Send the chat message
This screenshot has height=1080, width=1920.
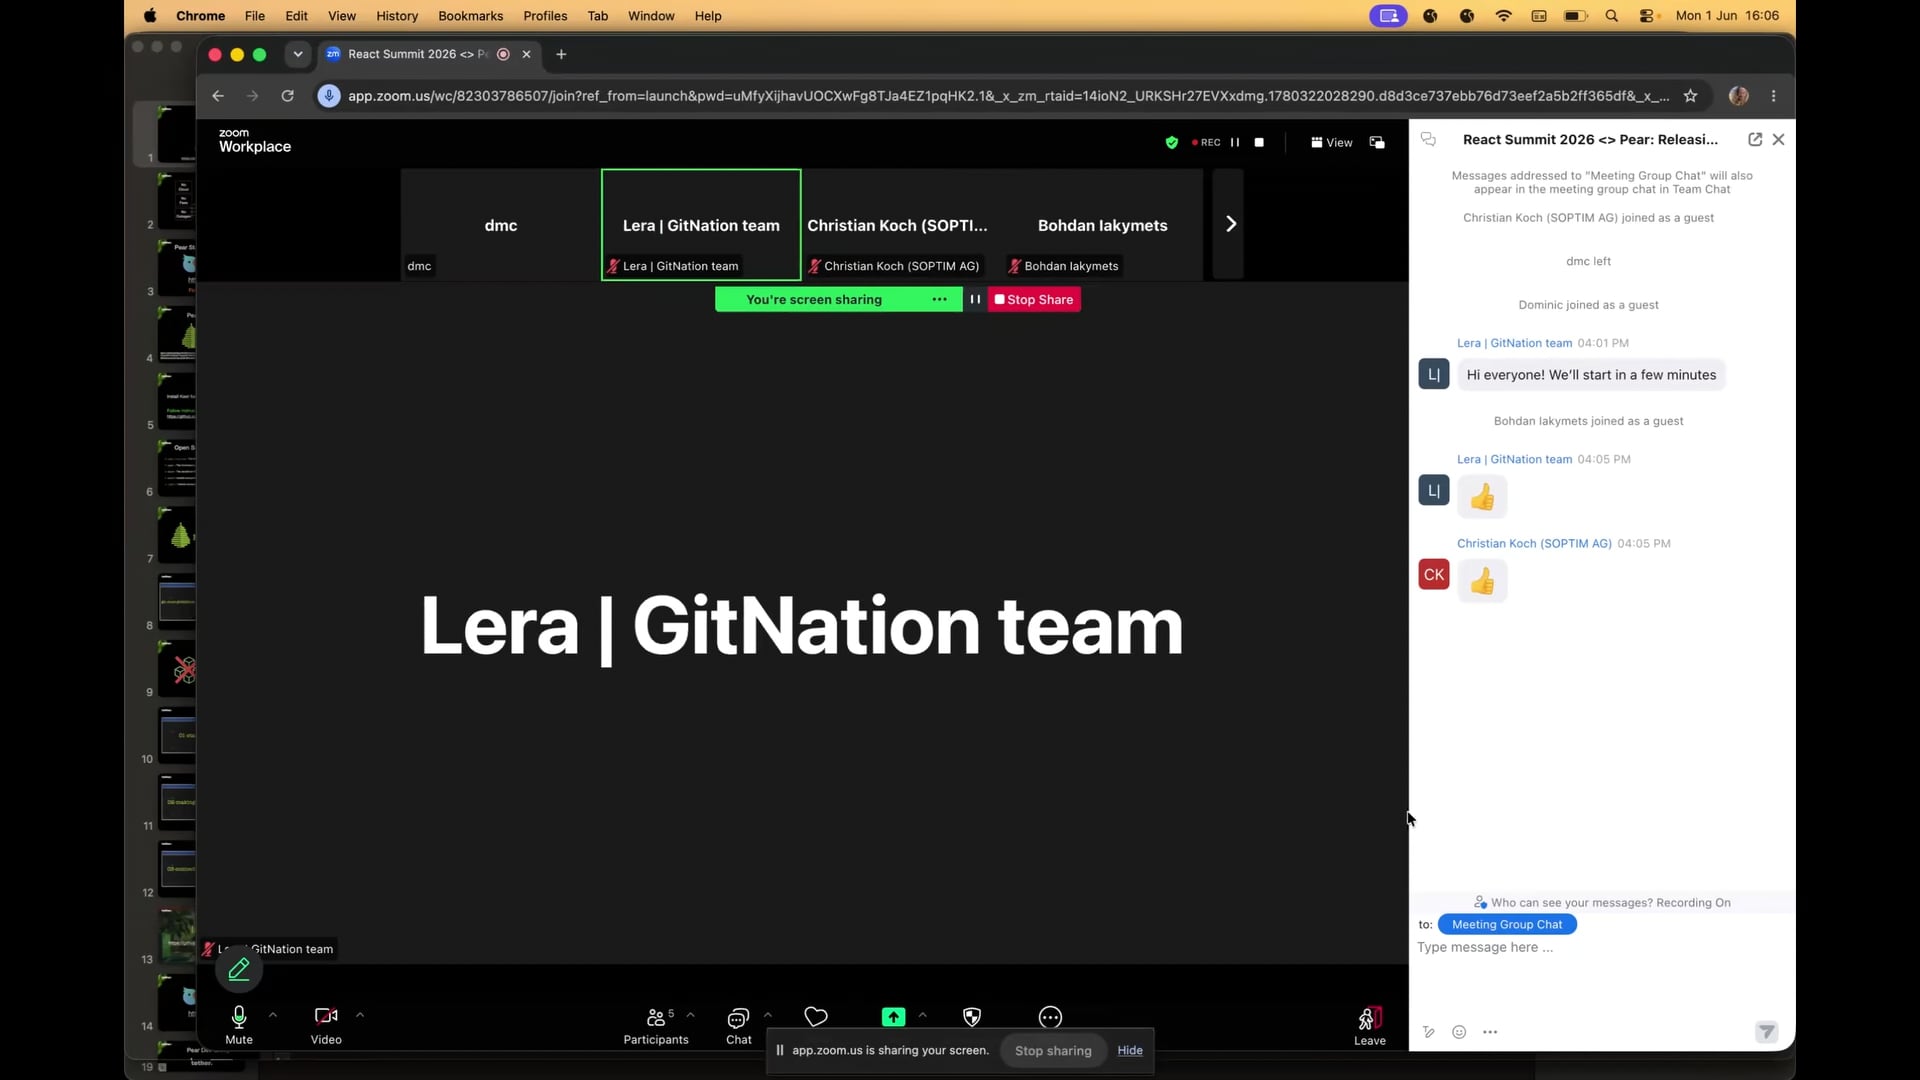point(1767,1032)
